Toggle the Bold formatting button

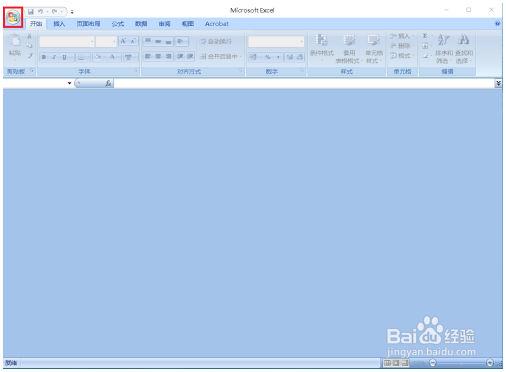(44, 57)
